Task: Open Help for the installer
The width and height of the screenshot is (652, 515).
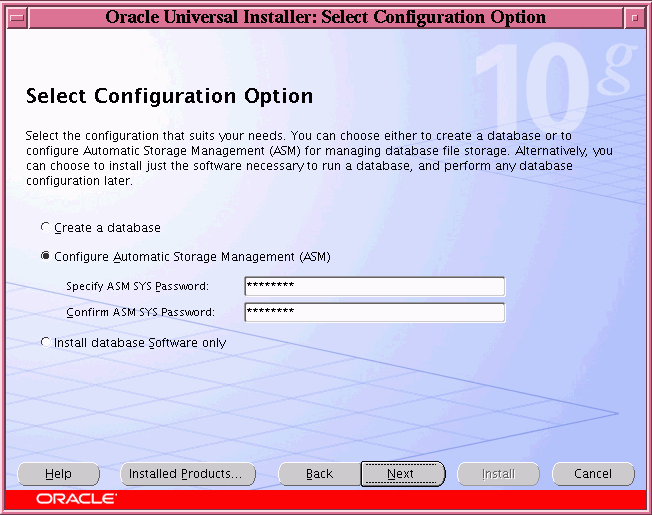Action: (59, 474)
